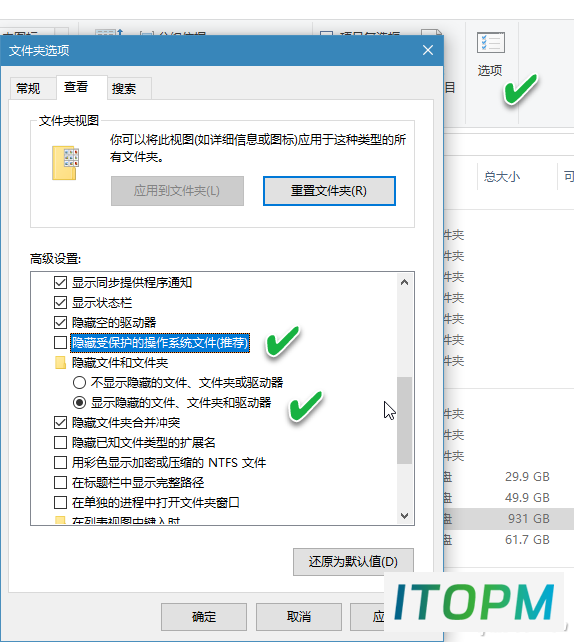Click the advanced settings scroll up arrow

pyautogui.click(x=405, y=282)
